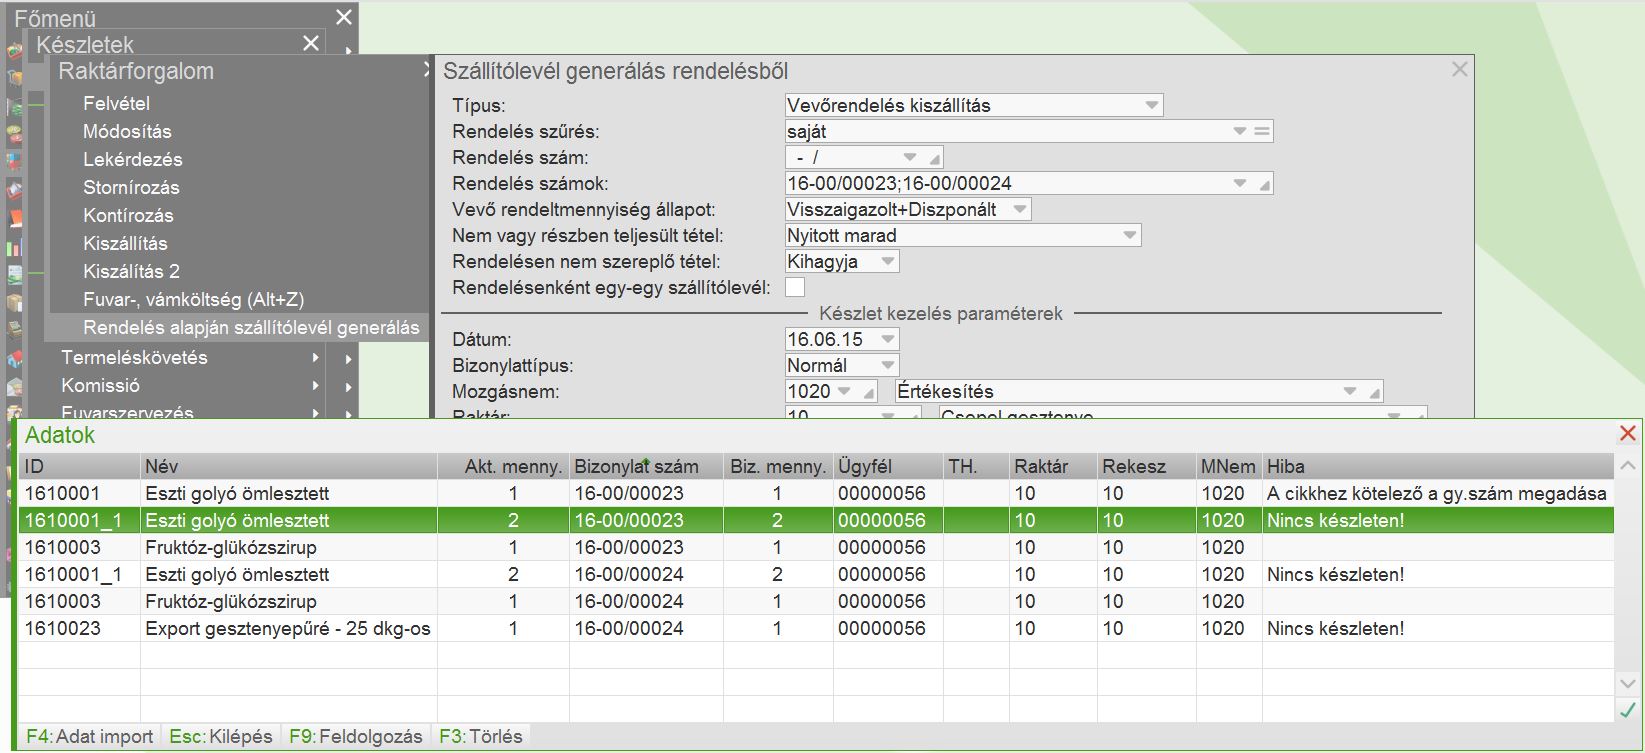Close the Készletek menu panel
Image resolution: width=1645 pixels, height=753 pixels.
tap(311, 43)
